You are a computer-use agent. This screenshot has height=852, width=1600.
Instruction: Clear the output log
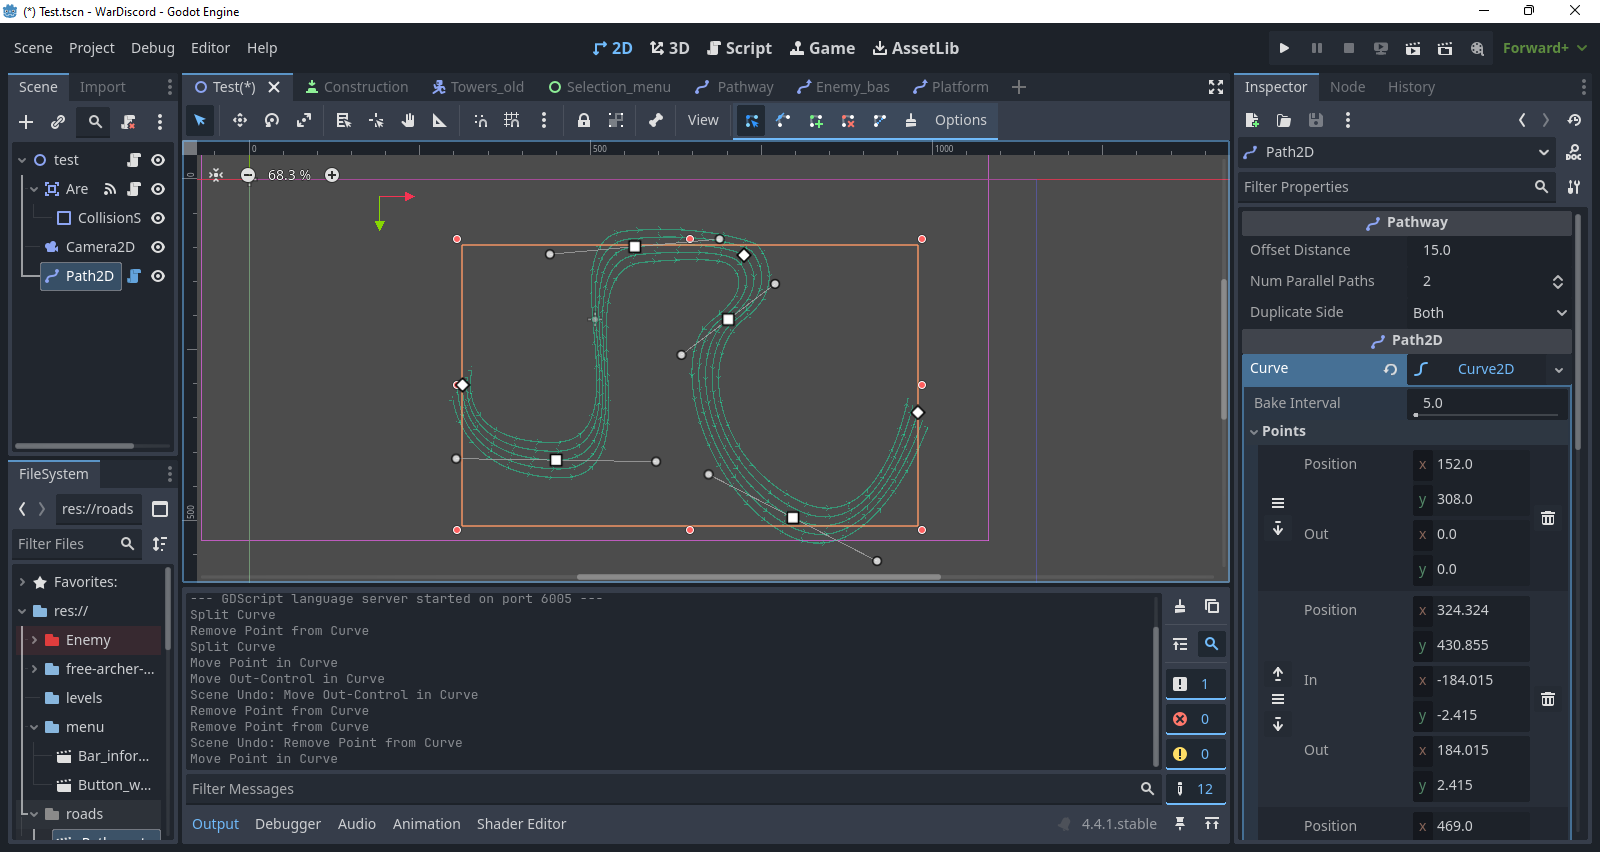(1180, 606)
